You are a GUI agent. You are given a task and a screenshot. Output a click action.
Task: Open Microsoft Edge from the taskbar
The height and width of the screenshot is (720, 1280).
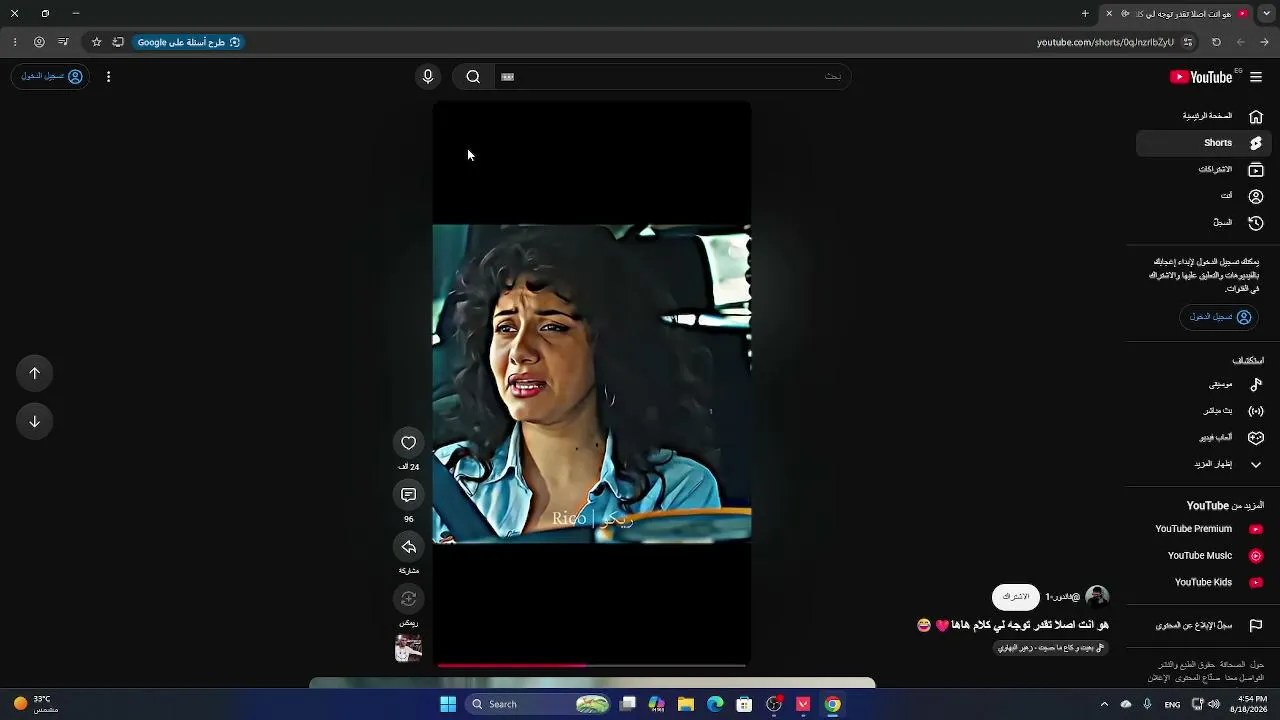[x=715, y=704]
